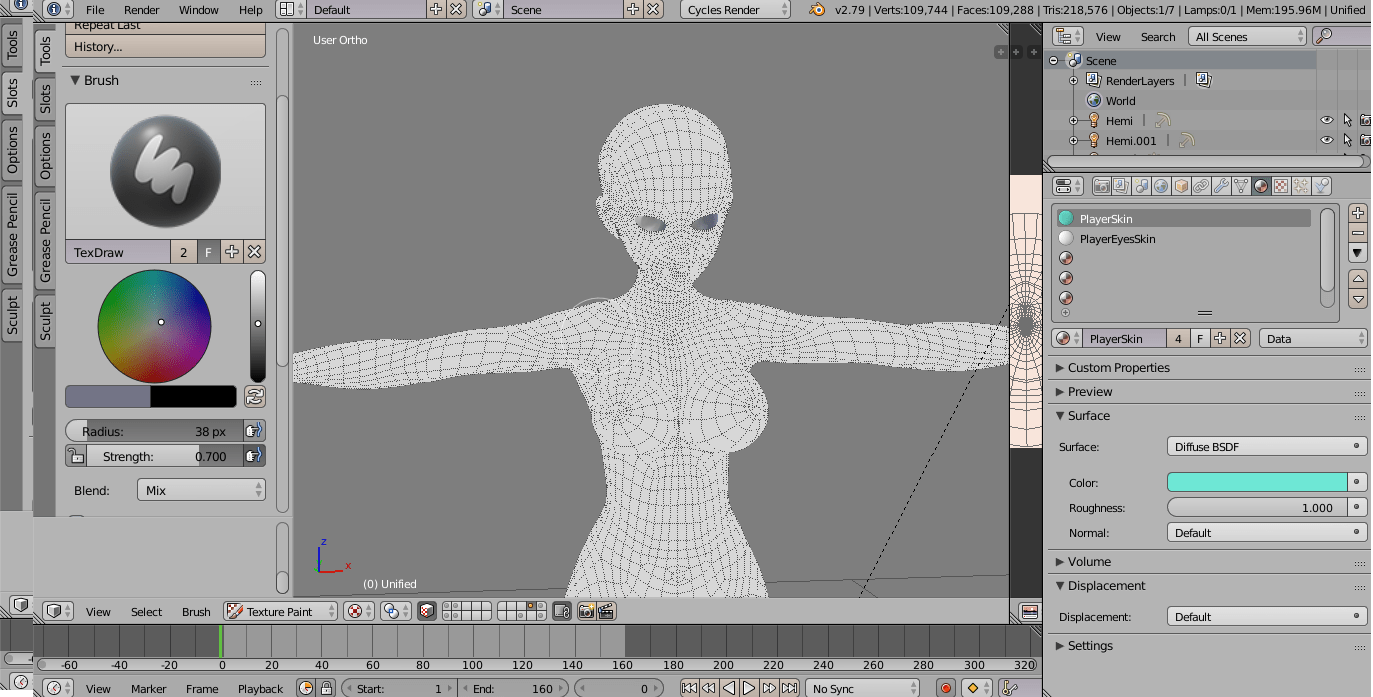Enable fake user F for PlayerSkin material
1373x697 pixels.
tap(1199, 338)
